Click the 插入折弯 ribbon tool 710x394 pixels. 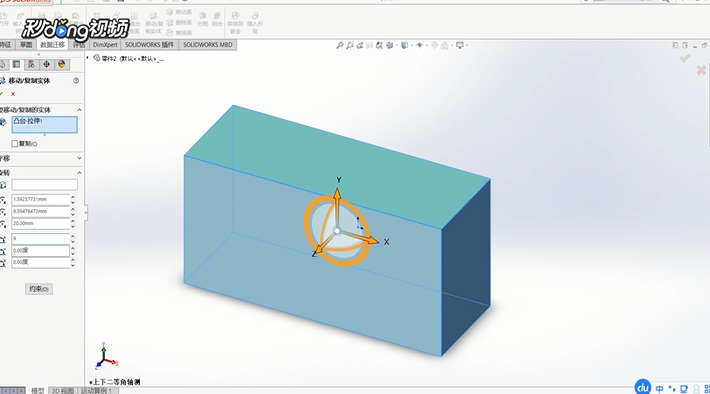pyautogui.click(x=255, y=24)
